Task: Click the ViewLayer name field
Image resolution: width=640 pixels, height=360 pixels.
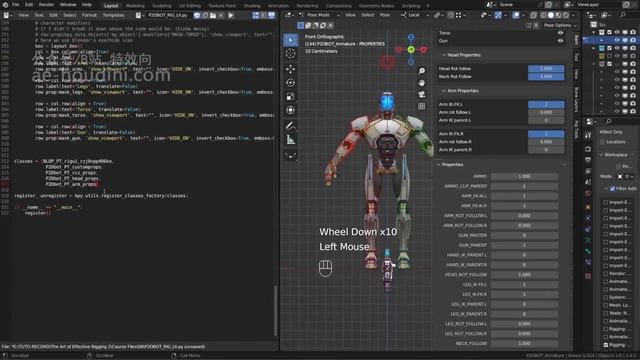Action: (598, 5)
